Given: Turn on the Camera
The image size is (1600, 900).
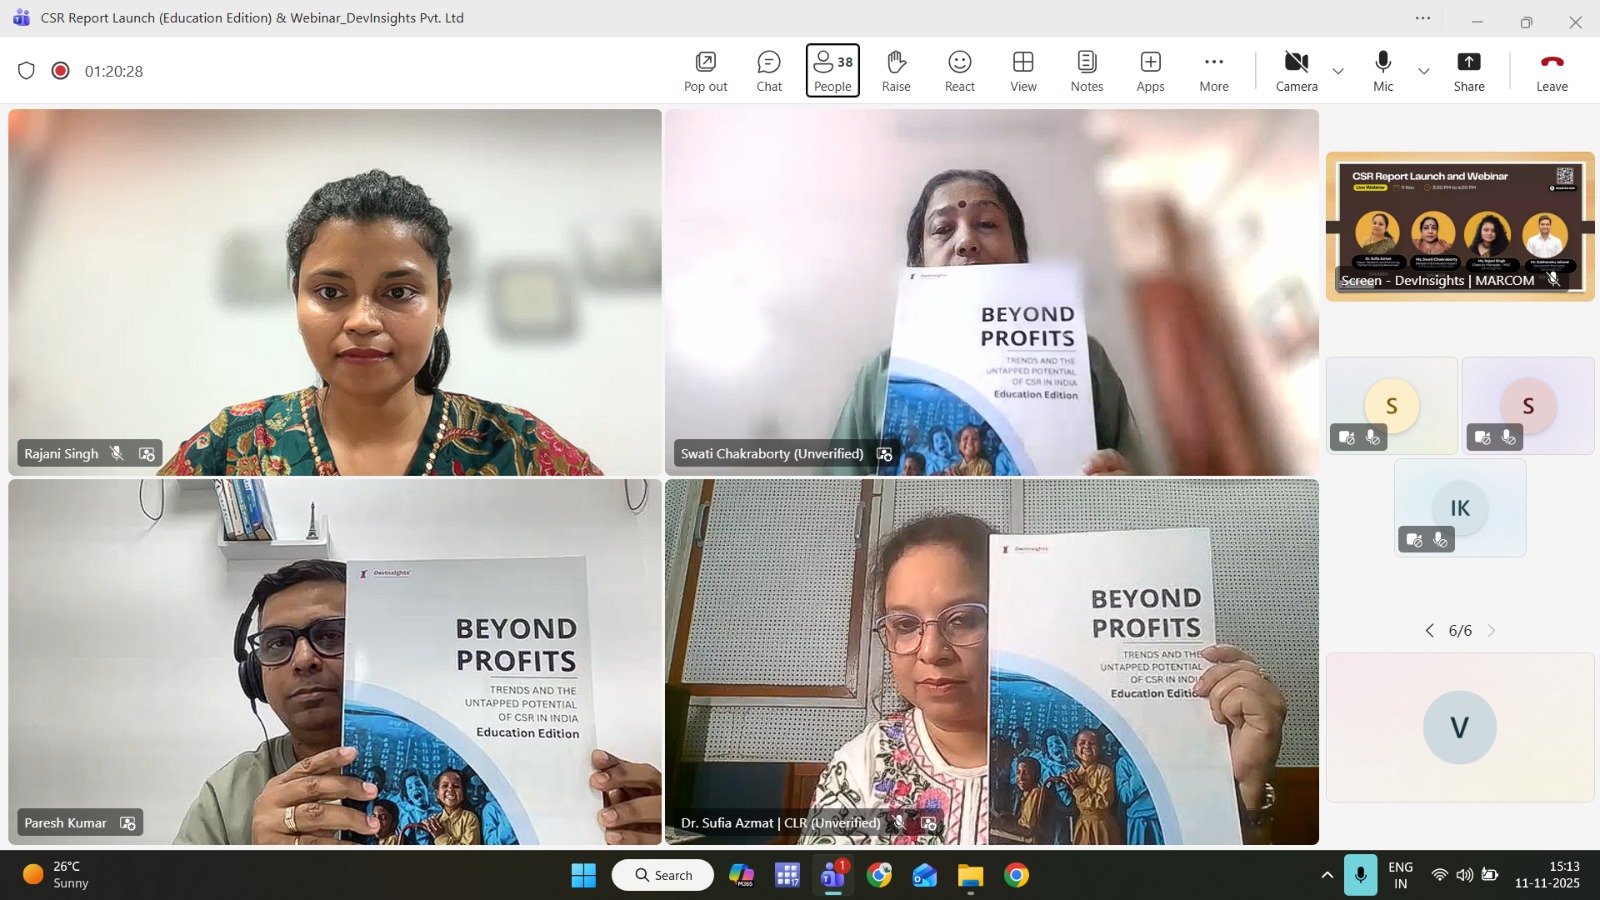Looking at the screenshot, I should pyautogui.click(x=1296, y=71).
